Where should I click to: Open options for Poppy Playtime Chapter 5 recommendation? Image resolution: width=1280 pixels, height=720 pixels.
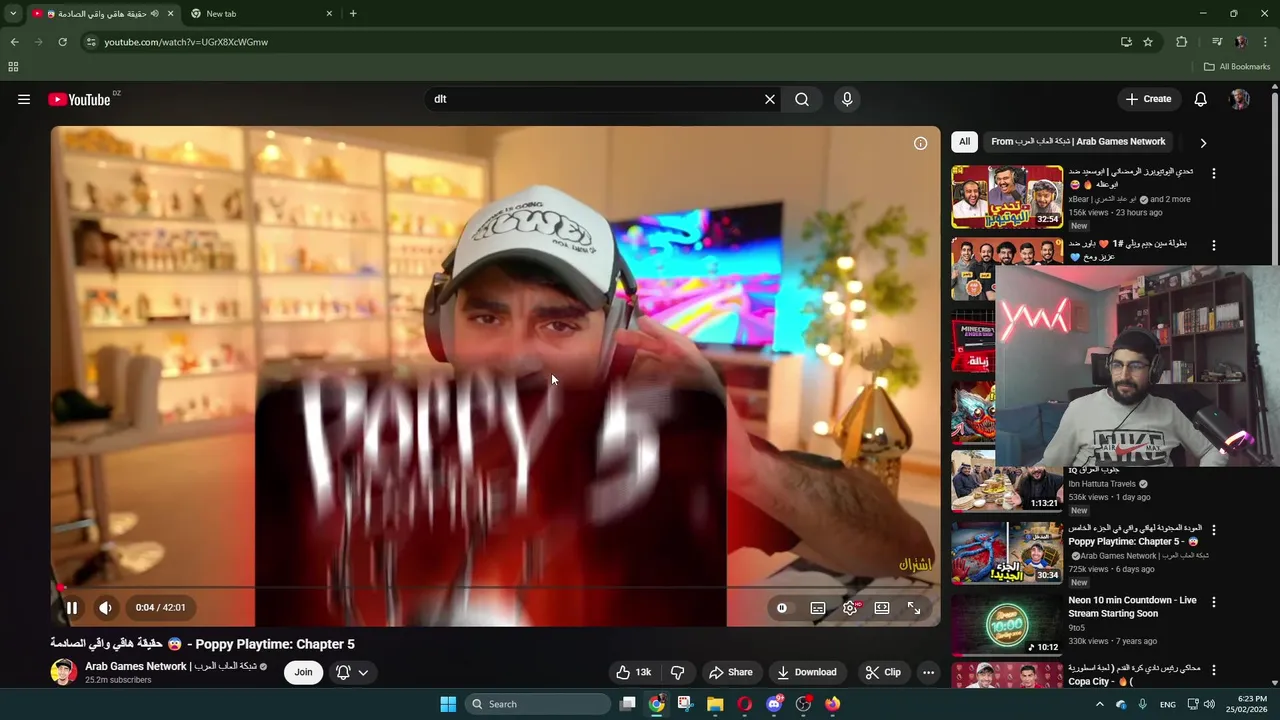click(x=1214, y=529)
